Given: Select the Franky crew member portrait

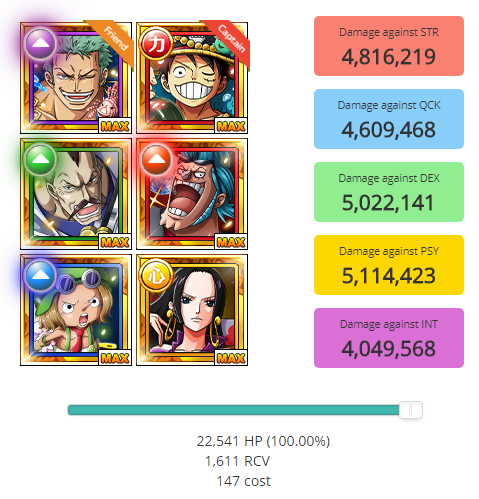Looking at the screenshot, I should (192, 194).
